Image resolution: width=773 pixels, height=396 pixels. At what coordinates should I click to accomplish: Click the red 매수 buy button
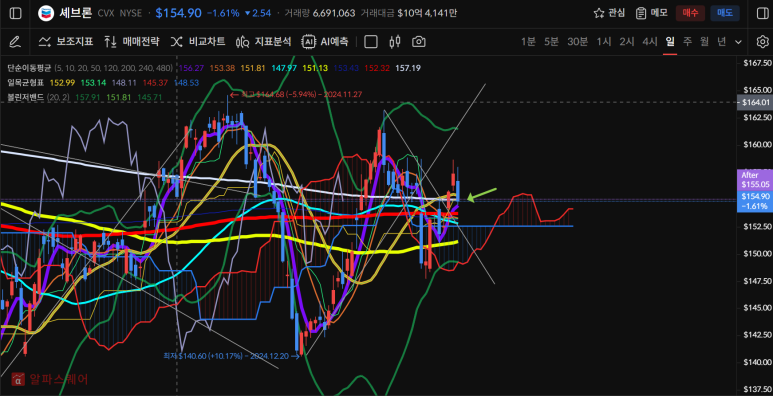(x=690, y=13)
